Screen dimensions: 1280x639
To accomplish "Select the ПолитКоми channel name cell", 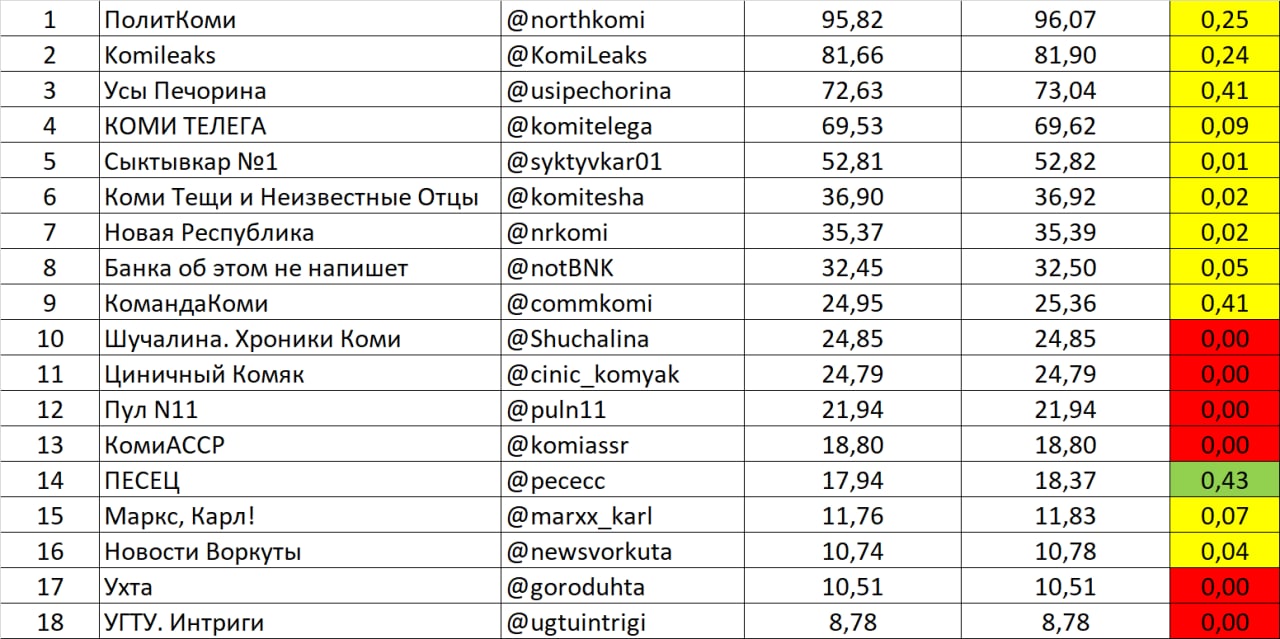I will click(x=300, y=19).
